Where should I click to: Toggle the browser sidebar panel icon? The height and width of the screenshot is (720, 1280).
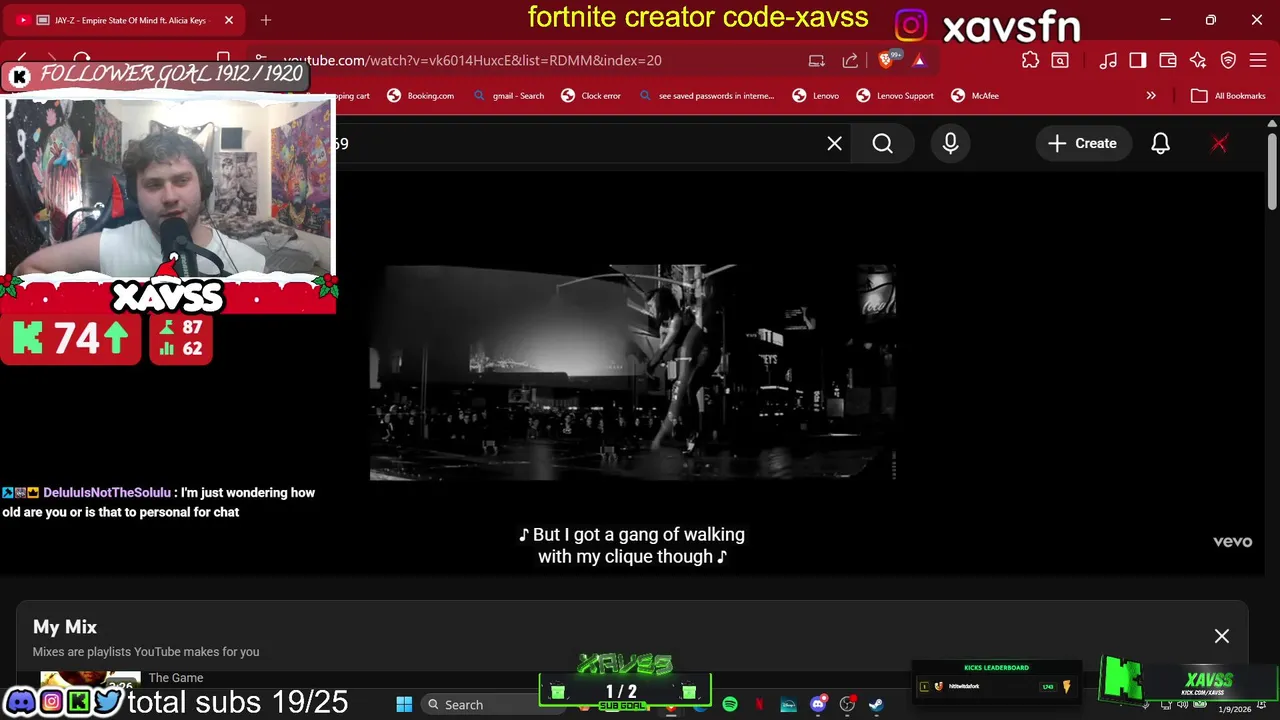[1138, 60]
